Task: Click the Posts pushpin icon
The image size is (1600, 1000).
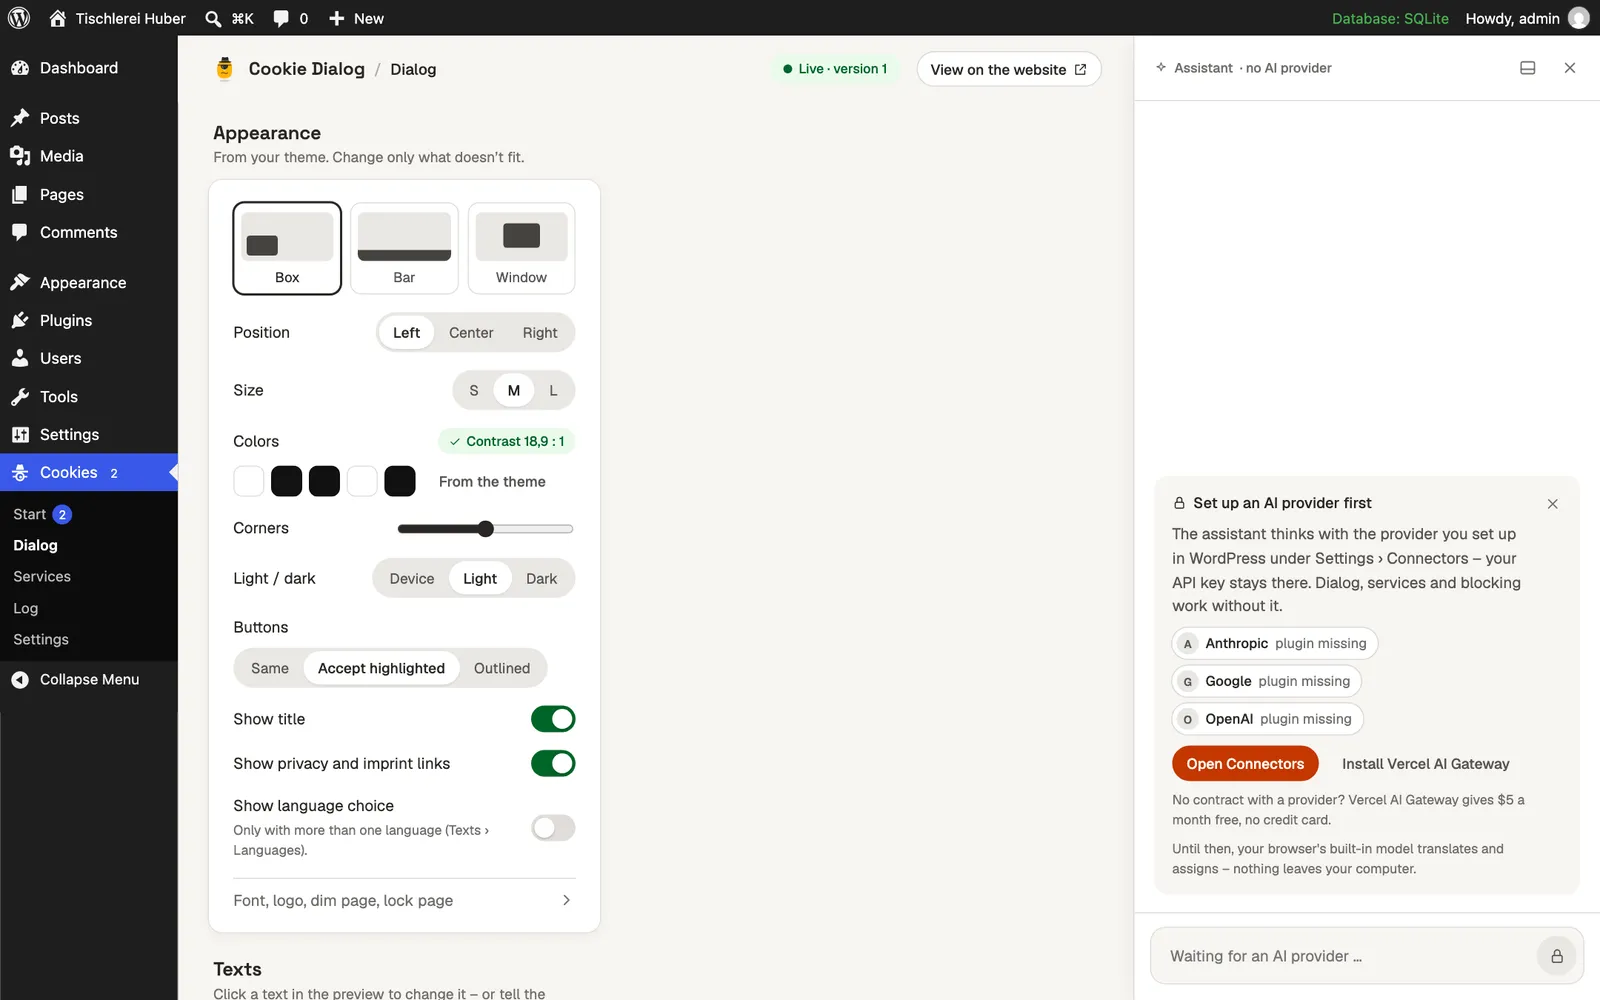Action: 20,118
